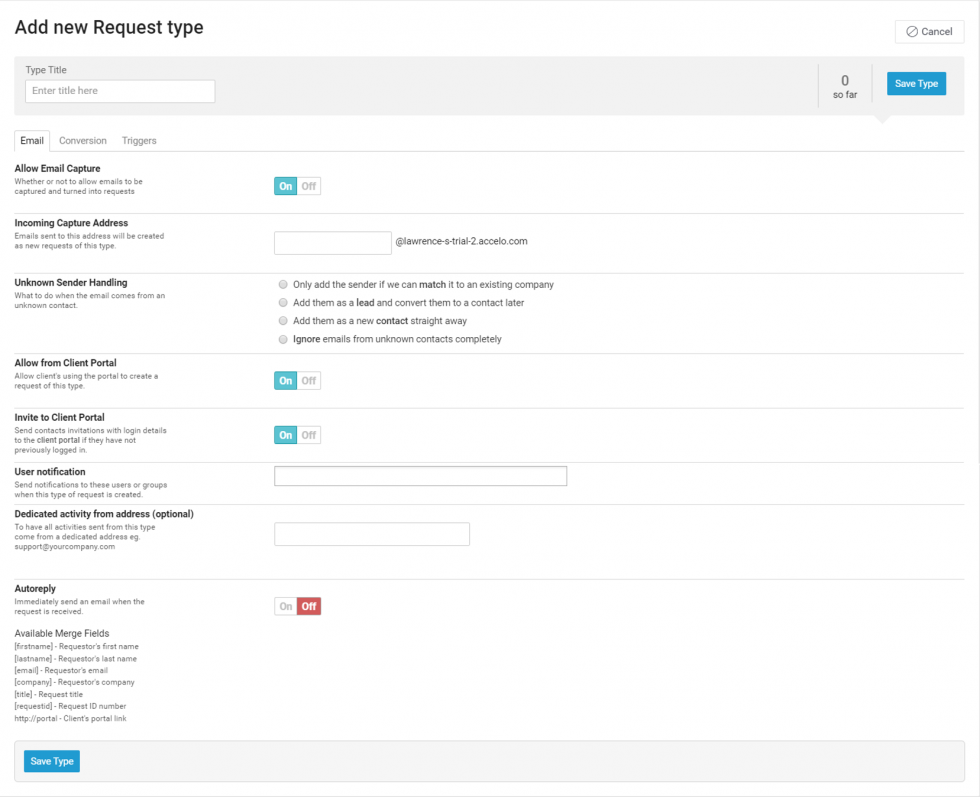980x797 pixels.
Task: Click the Incoming Capture Address field
Action: click(332, 242)
